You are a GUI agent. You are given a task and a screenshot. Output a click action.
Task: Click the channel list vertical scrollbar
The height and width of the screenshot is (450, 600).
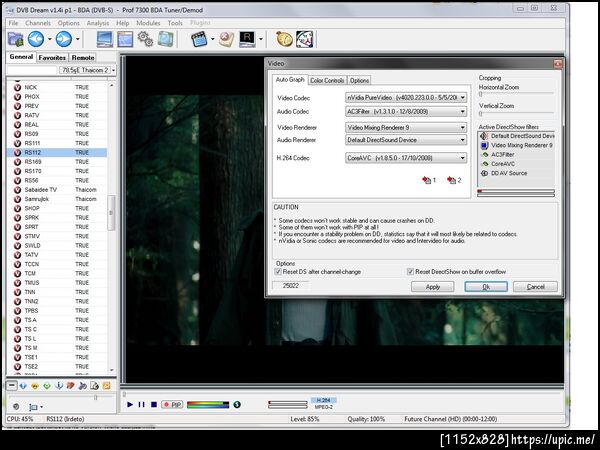pos(112,227)
